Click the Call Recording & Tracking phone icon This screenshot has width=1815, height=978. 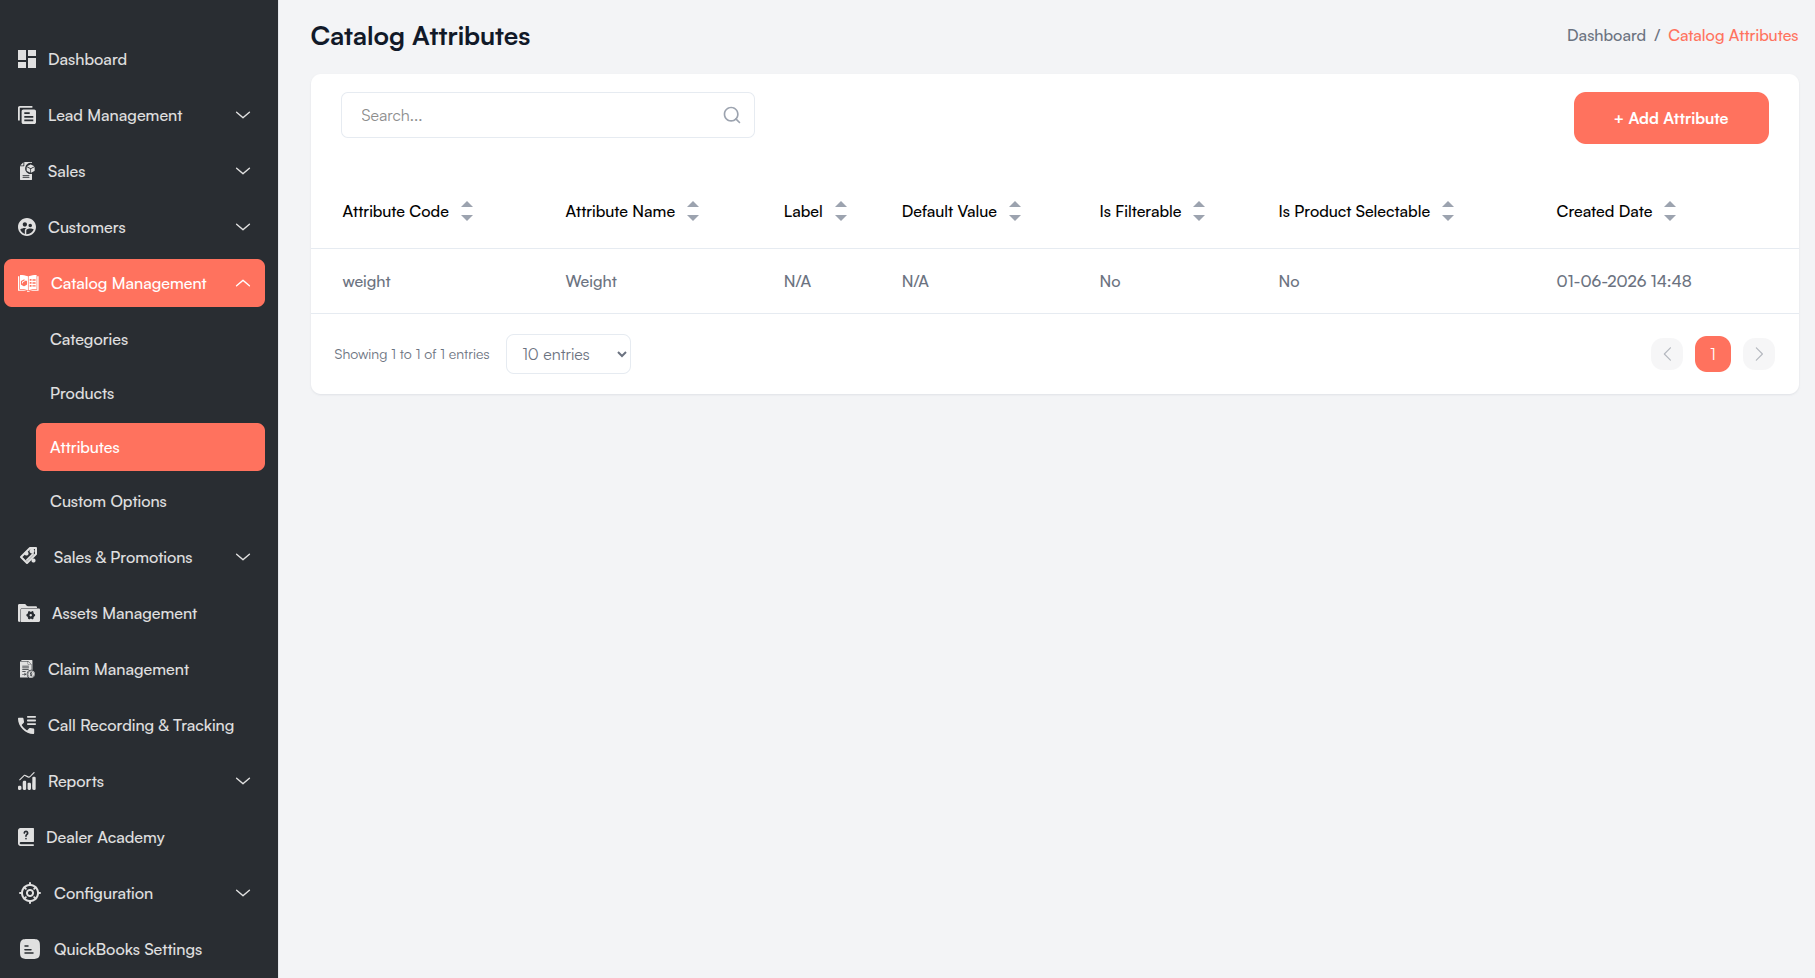pos(27,725)
